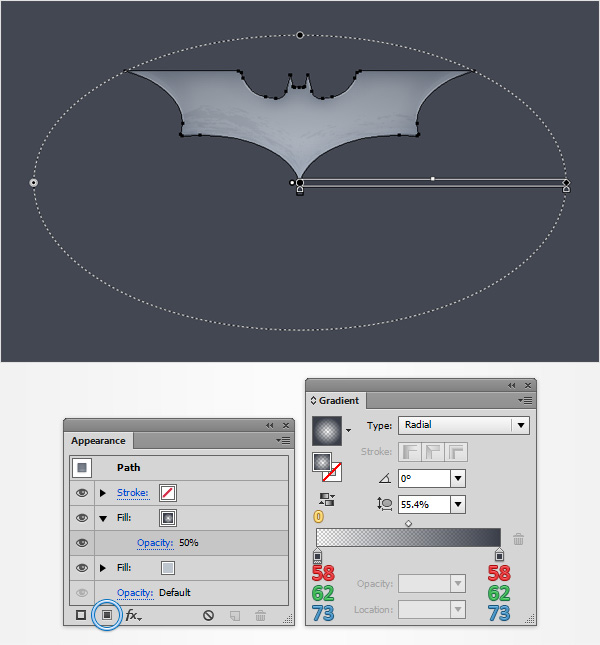Screen dimensions: 600x645
Task: Toggle visibility of Opacity Default row
Action: 82,592
